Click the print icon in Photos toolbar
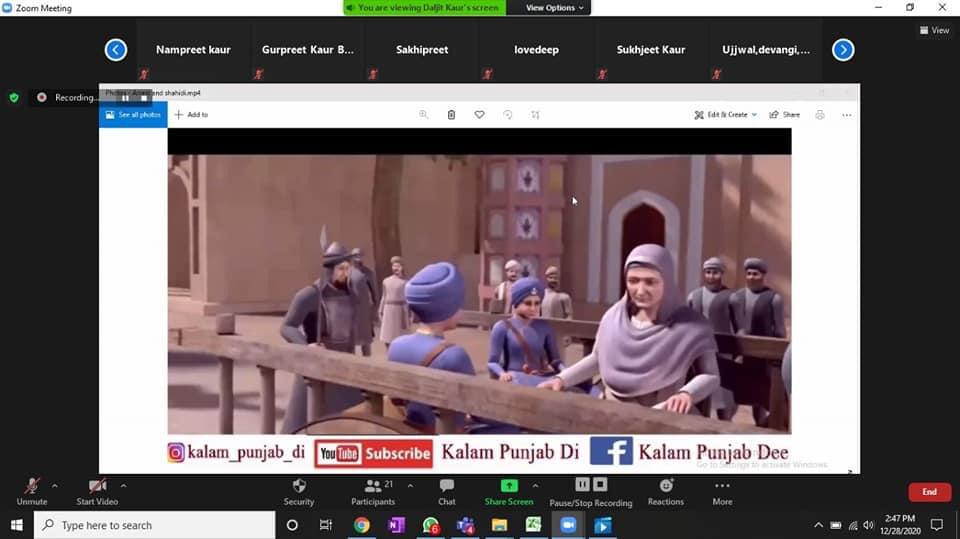 820,115
